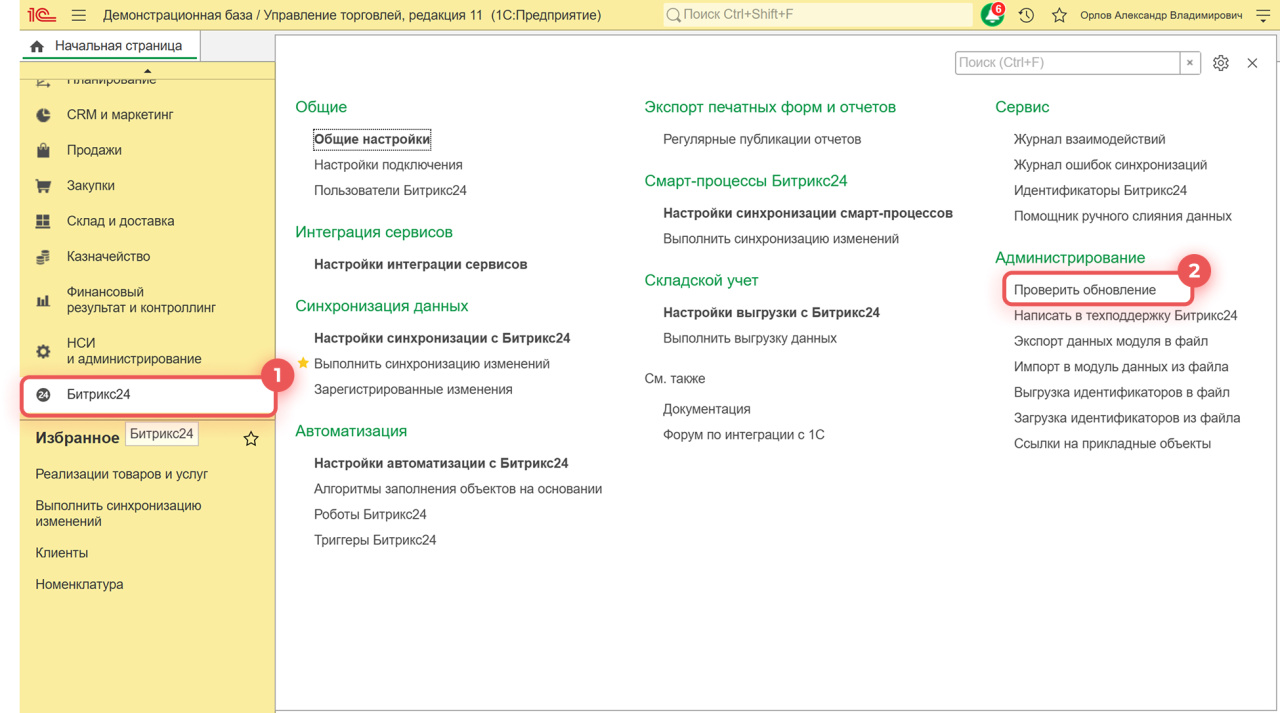Screen dimensions: 1280x713
Task: Open Форум по интеграции с 1С
Action: point(744,435)
